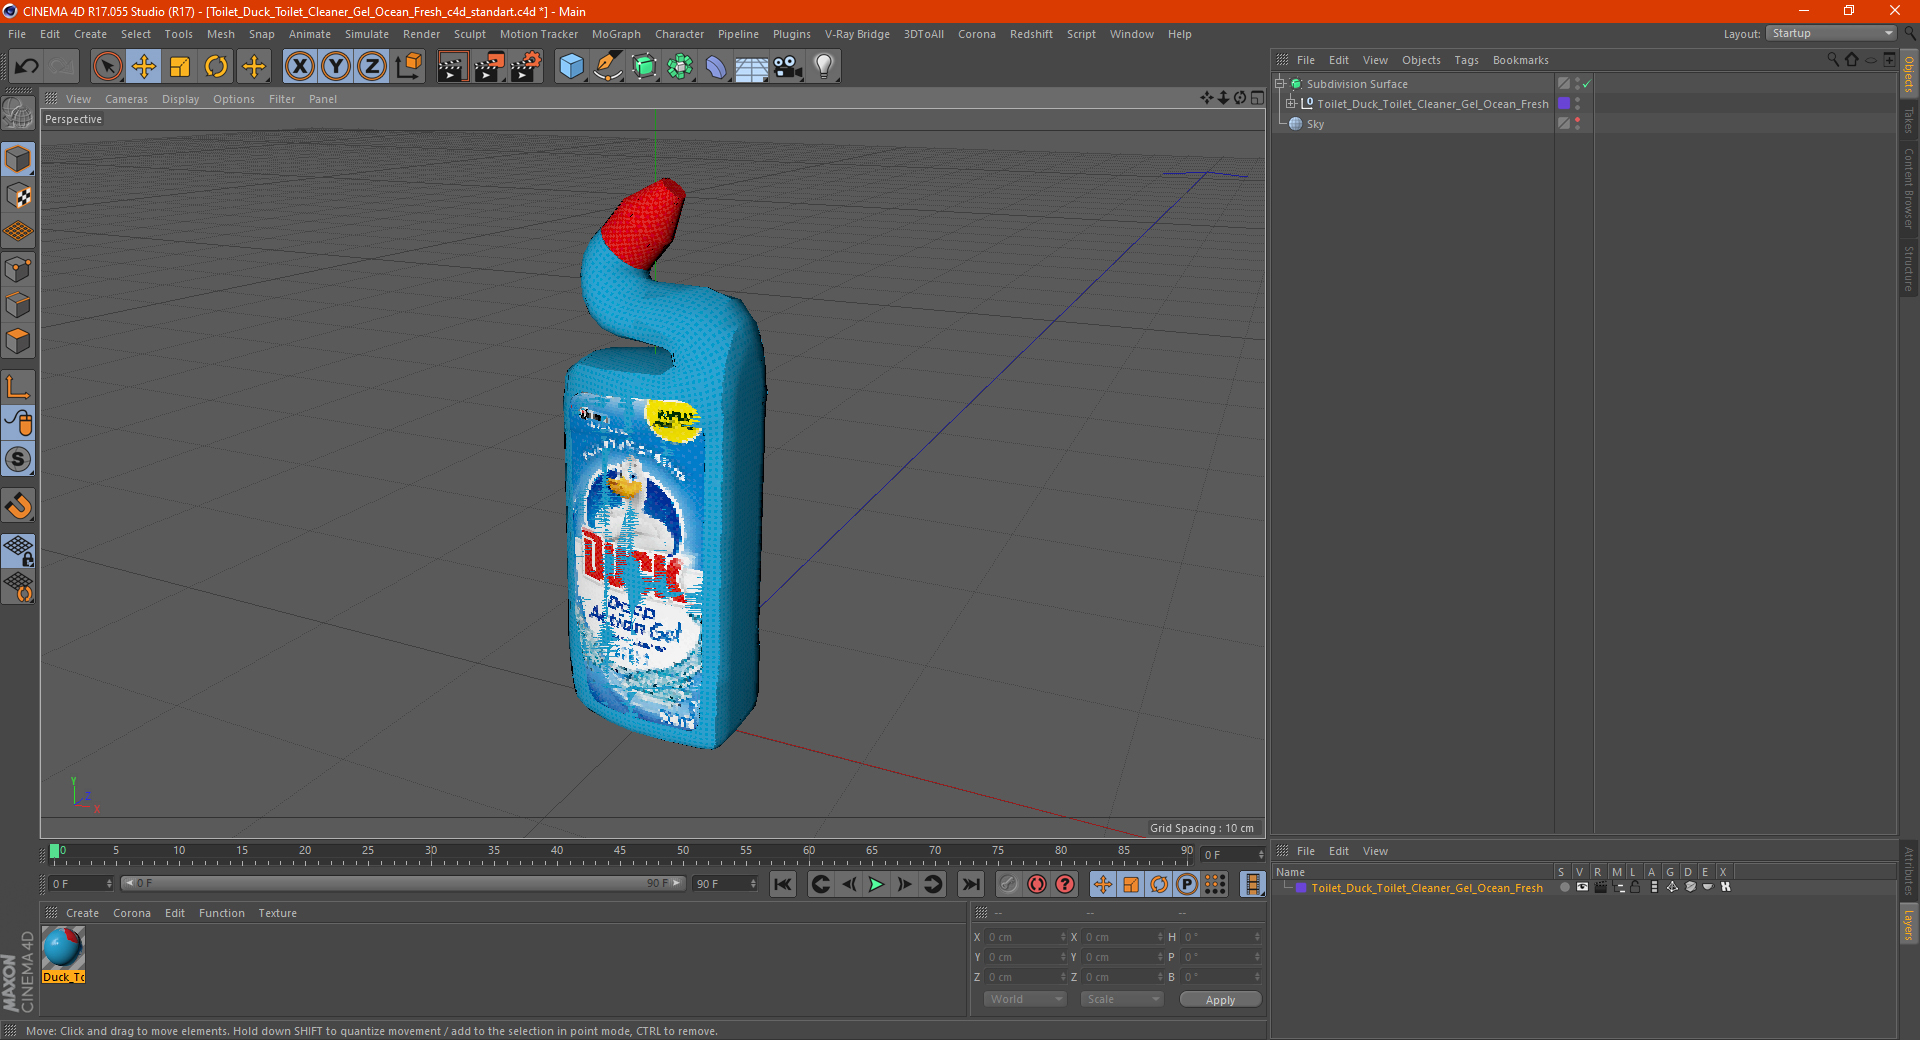Screen dimensions: 1920x1040
Task: Open viewport Cameras menu
Action: [126, 99]
